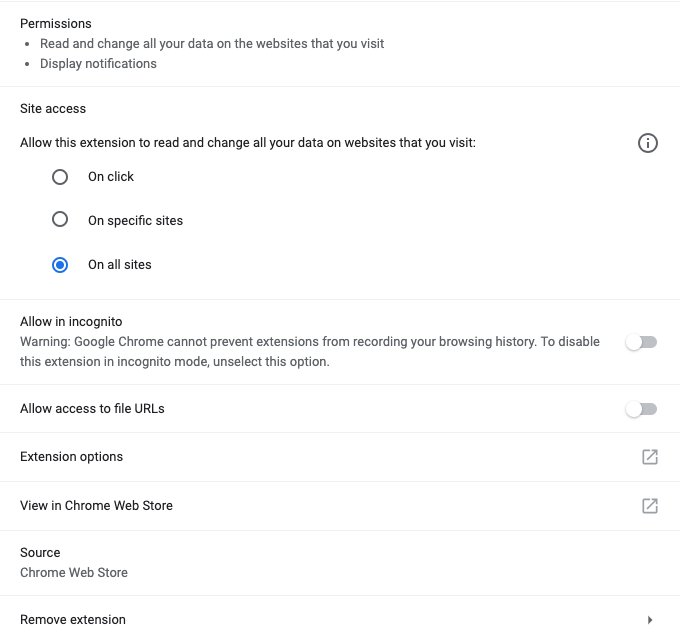Click the Allow in incognito heading text
Screen dimensions: 680x636
coord(71,322)
